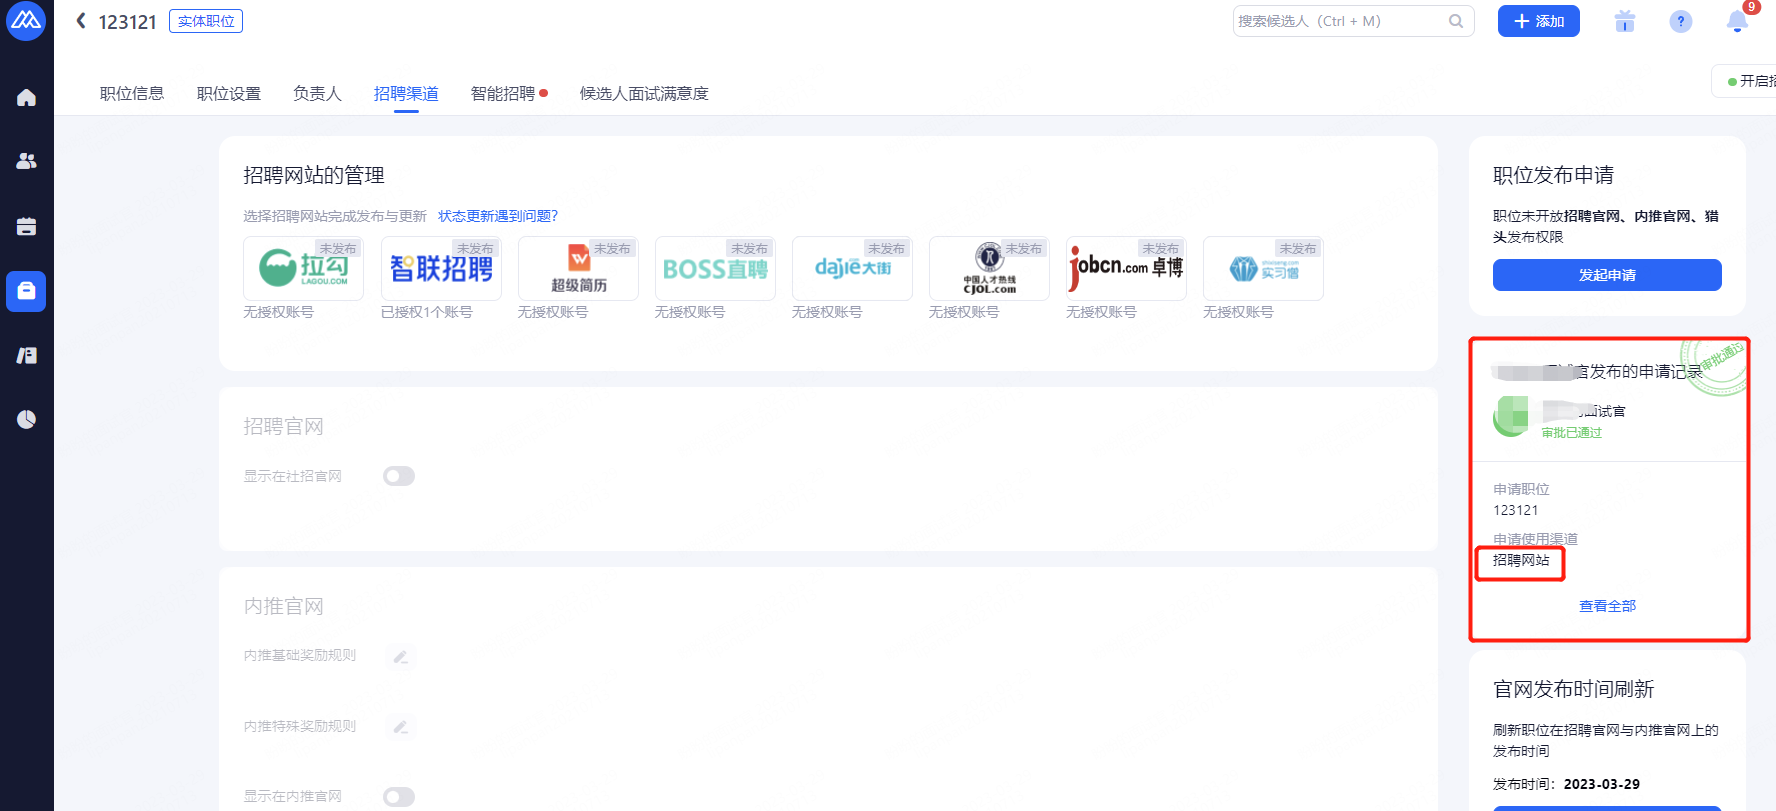Select the BOSS直聘 site logo
1776x811 pixels.
715,268
